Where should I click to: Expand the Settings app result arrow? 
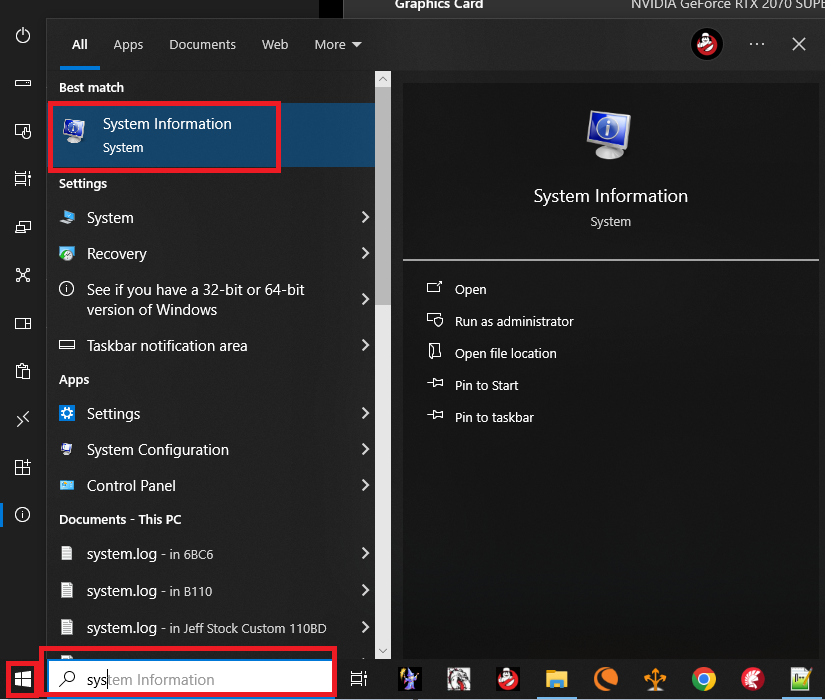365,413
